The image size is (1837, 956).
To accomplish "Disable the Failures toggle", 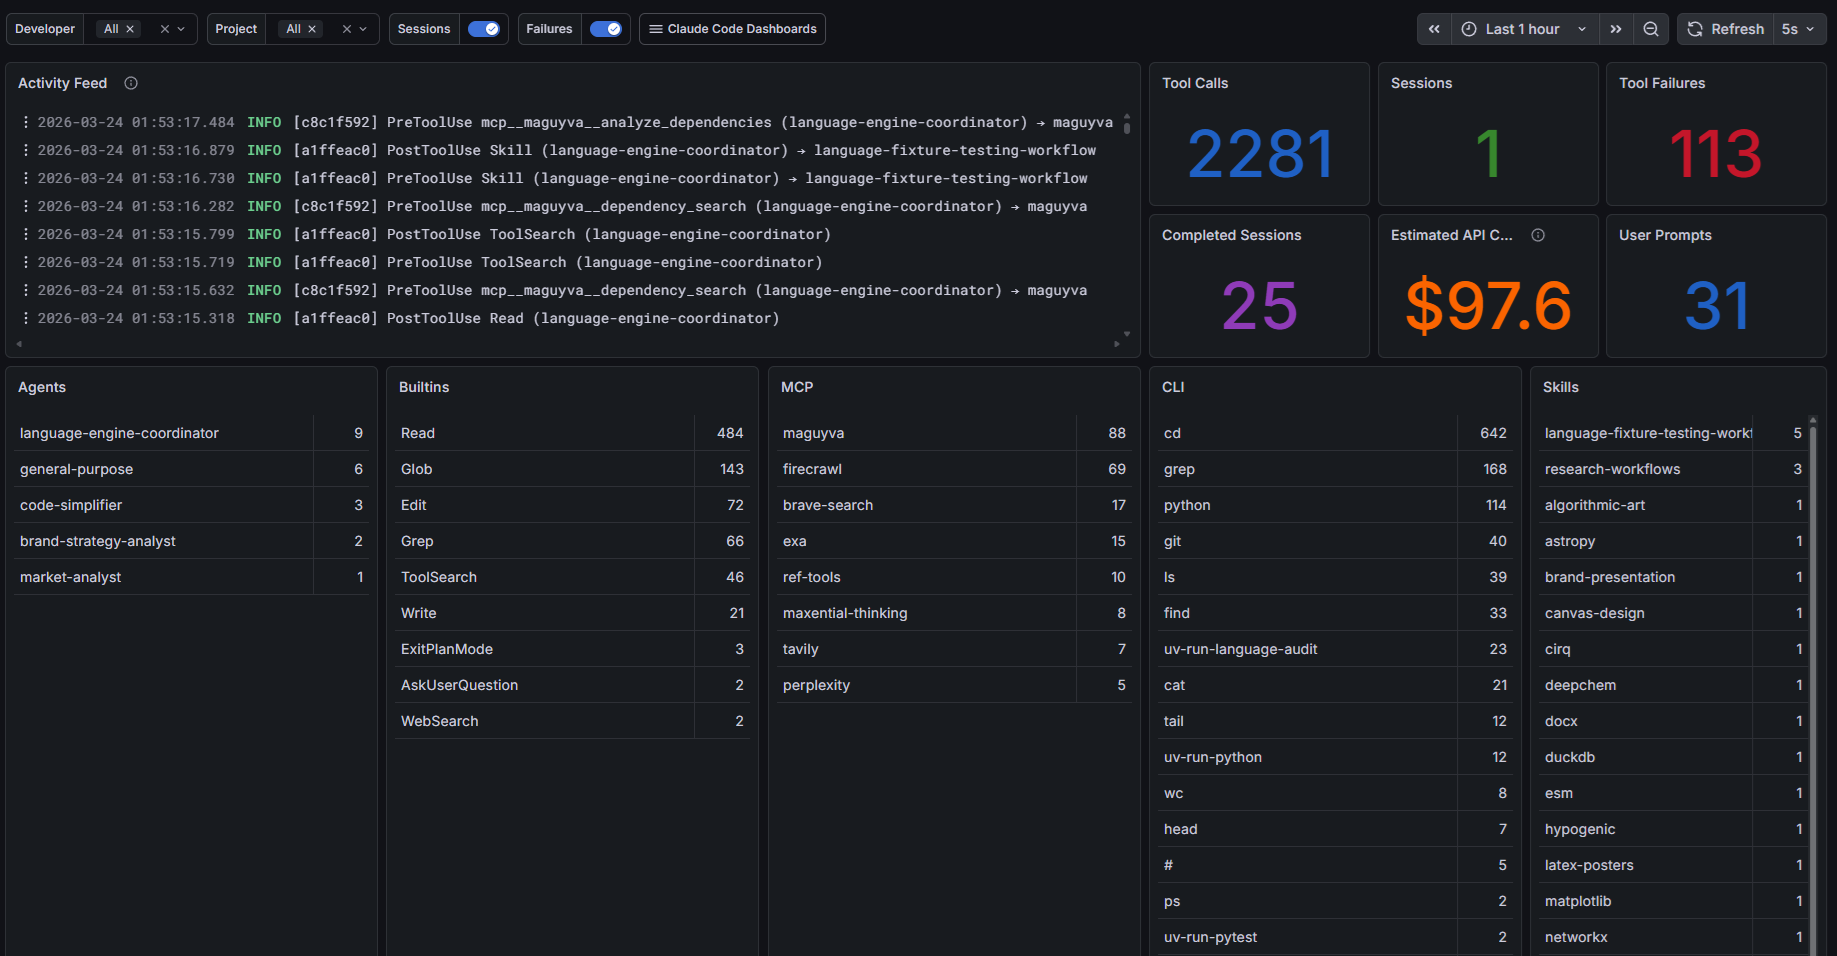I will [605, 29].
